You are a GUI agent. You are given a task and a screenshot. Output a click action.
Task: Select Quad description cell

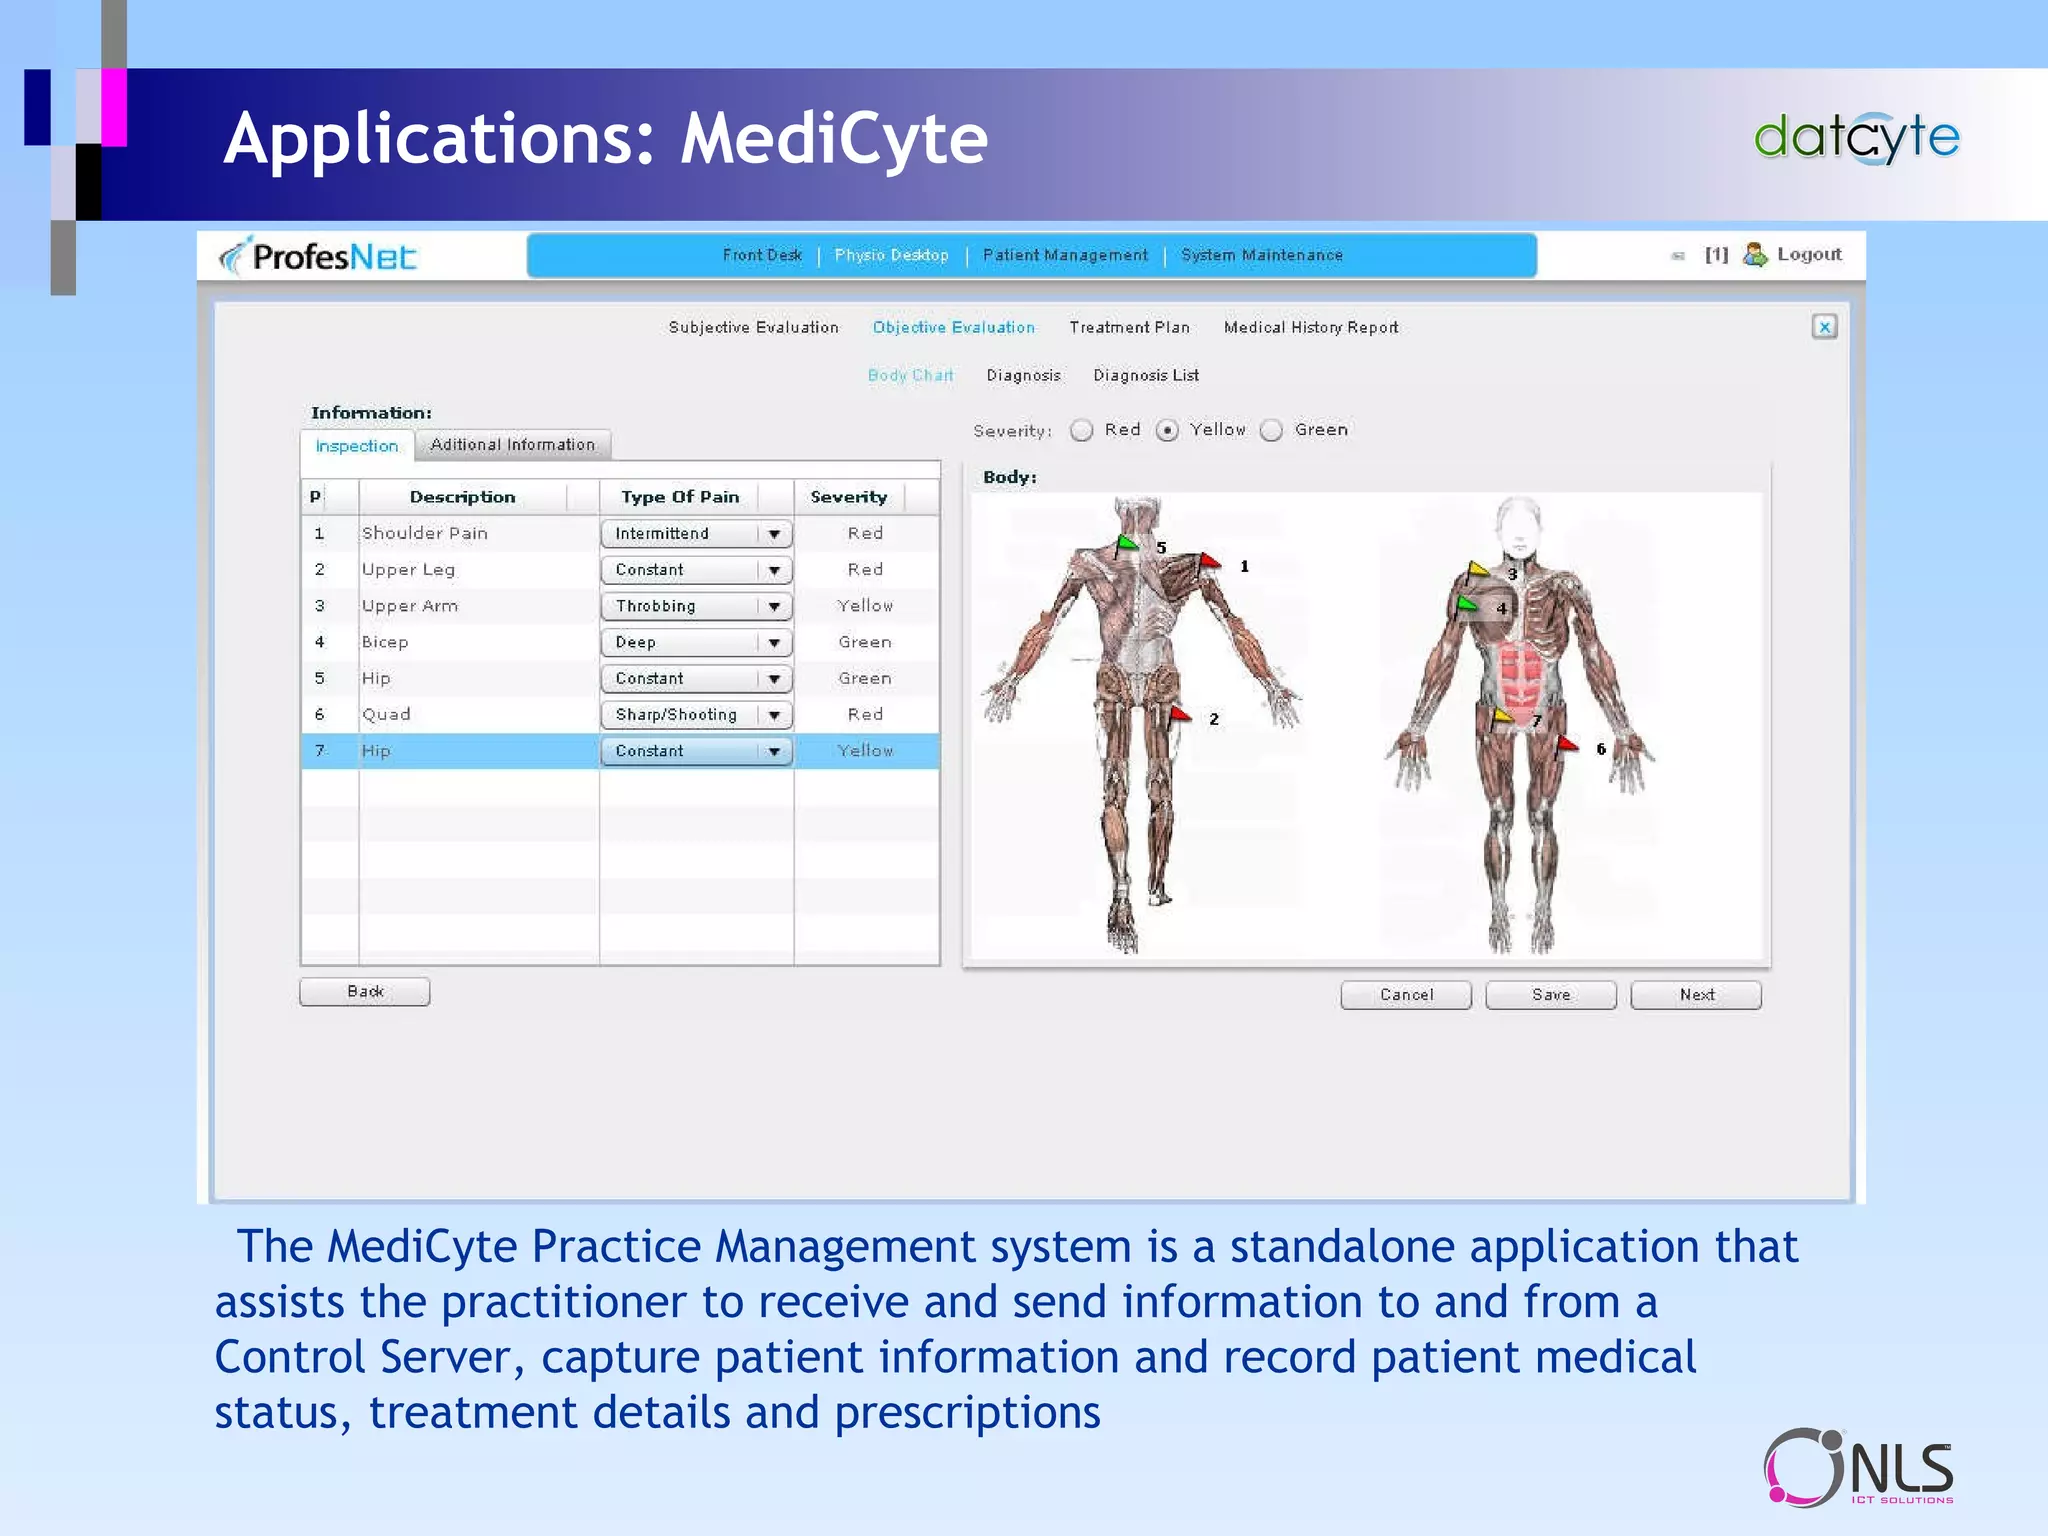point(478,714)
